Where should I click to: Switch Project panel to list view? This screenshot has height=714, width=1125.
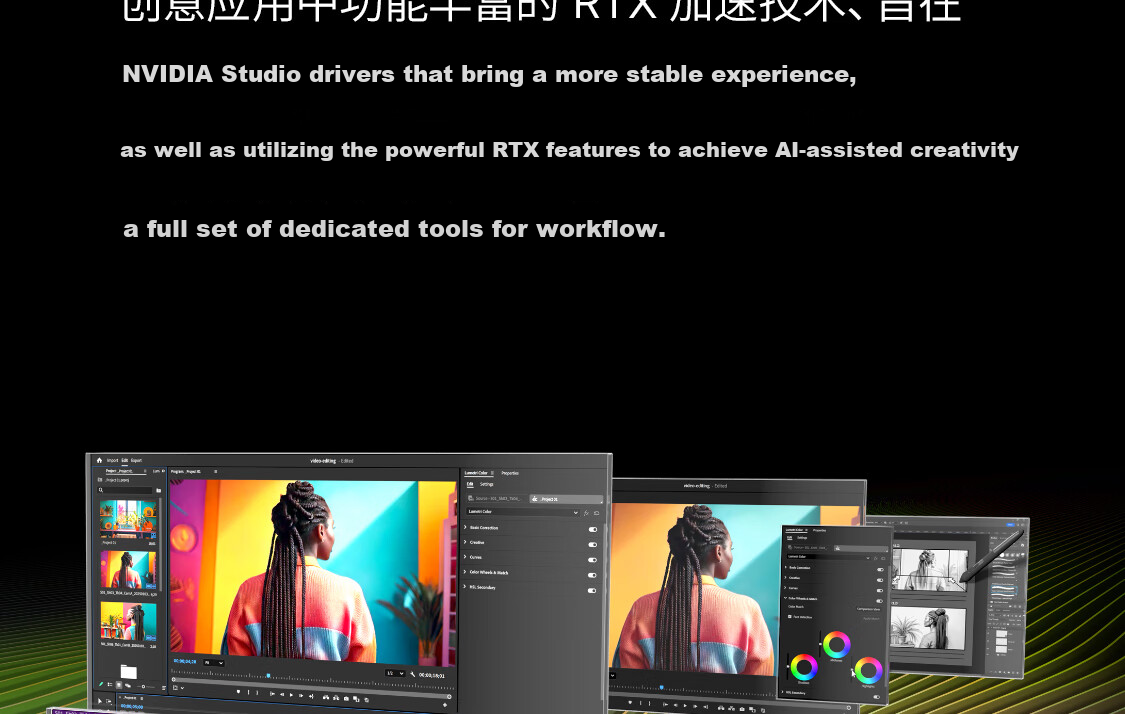coord(110,685)
